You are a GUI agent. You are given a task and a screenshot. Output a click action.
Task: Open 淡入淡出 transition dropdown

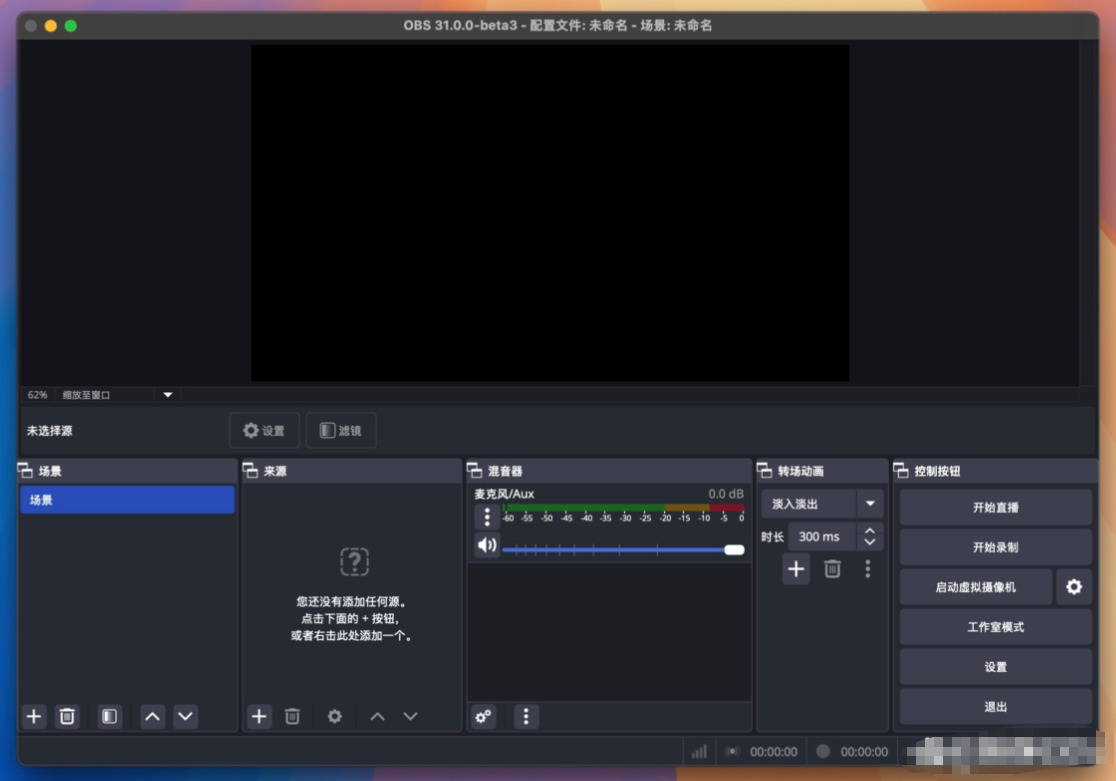[822, 504]
